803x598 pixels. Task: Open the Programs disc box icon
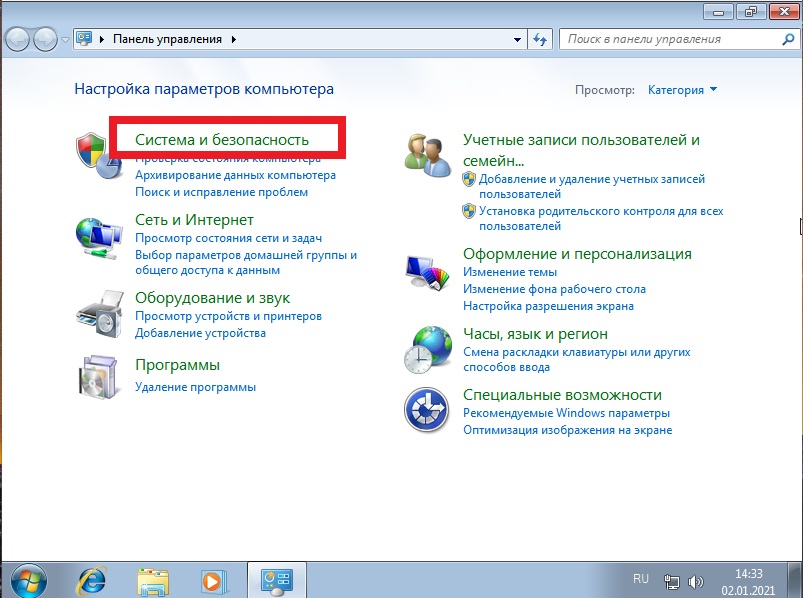(x=99, y=377)
